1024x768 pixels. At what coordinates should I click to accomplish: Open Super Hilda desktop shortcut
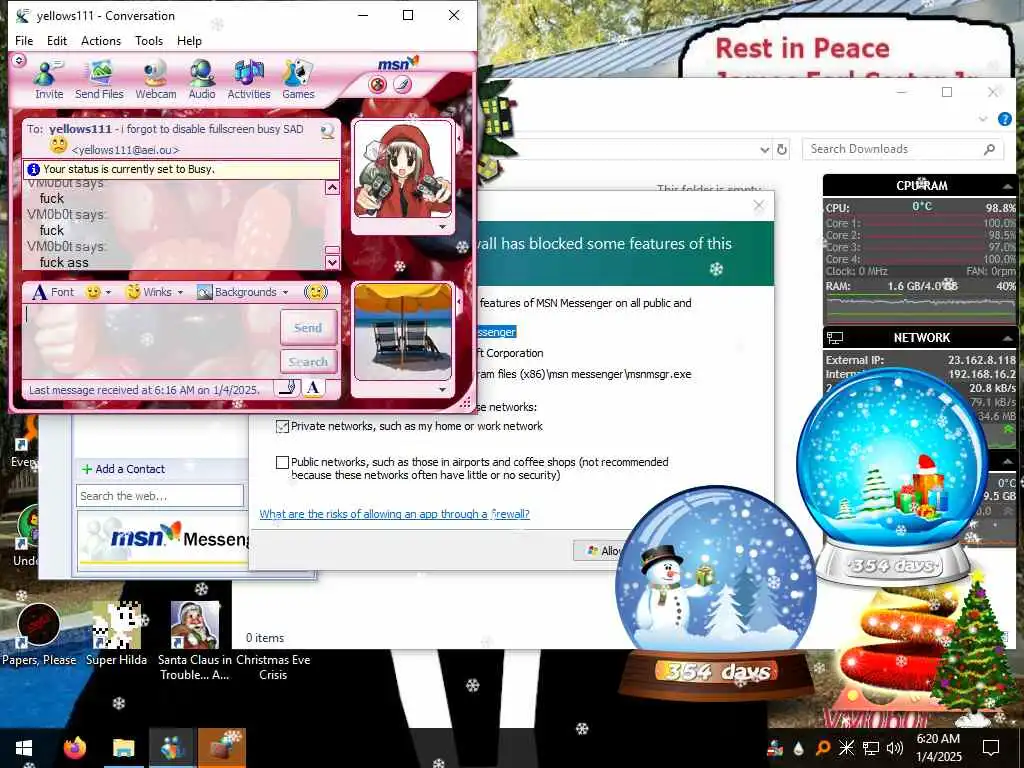[116, 634]
